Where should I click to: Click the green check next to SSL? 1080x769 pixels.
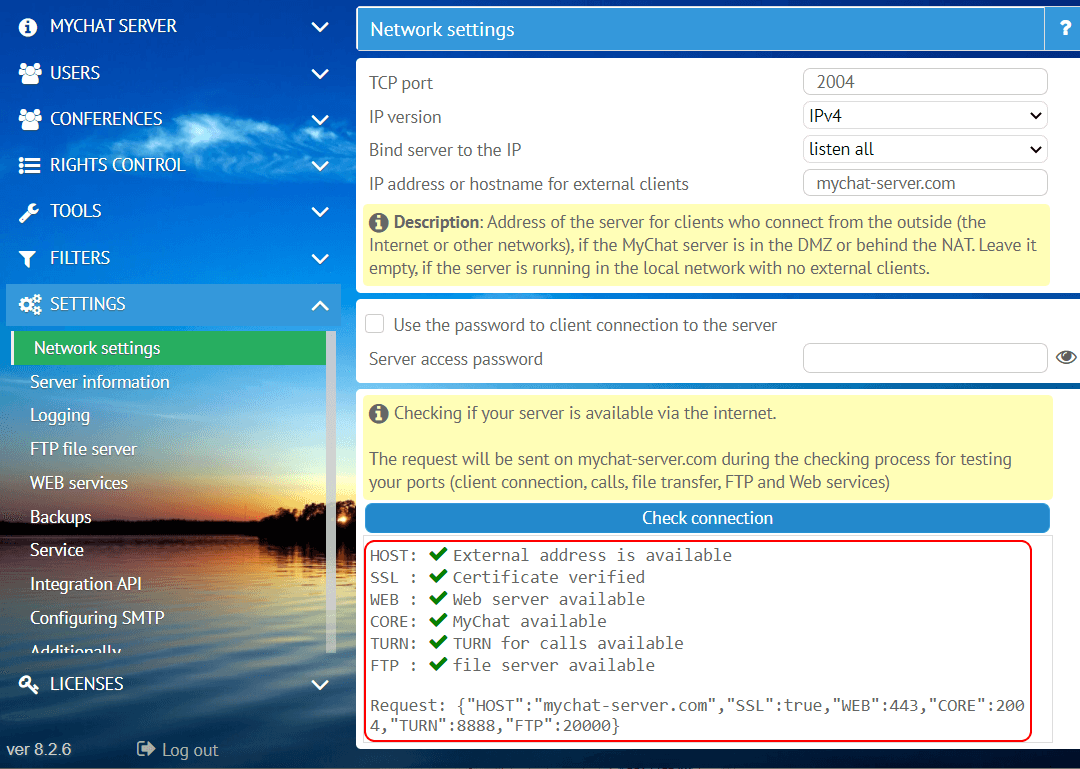pyautogui.click(x=438, y=576)
